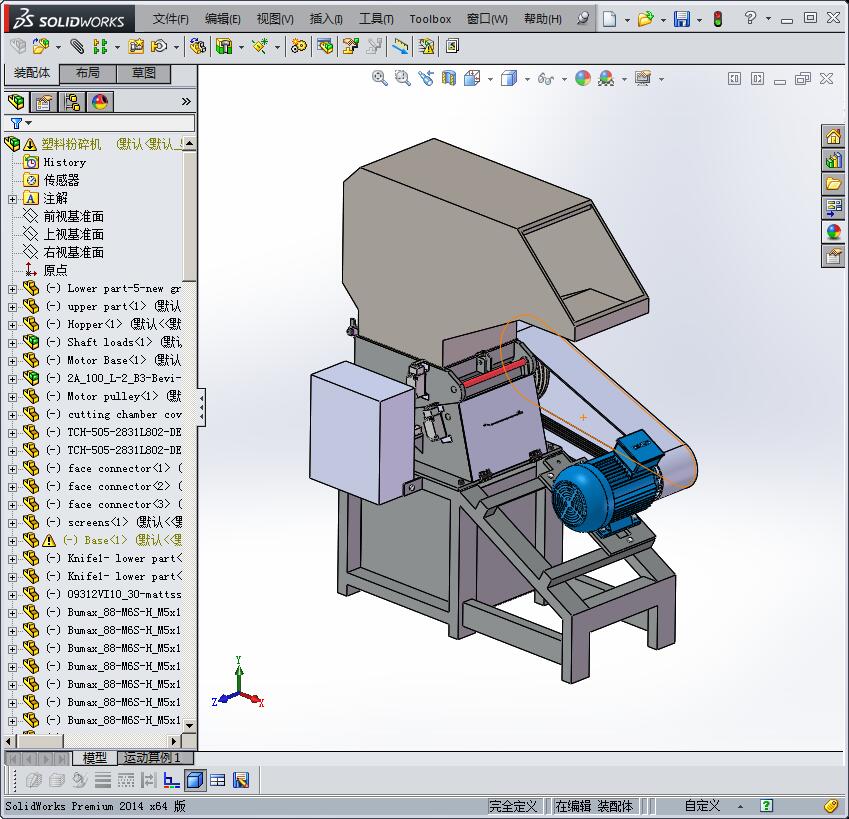Switch to the 草图 tab

click(143, 73)
